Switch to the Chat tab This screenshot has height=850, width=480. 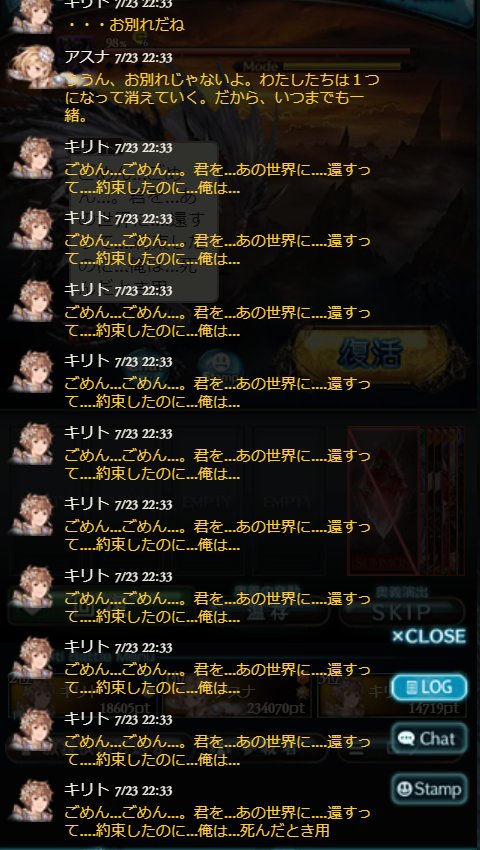coord(429,738)
